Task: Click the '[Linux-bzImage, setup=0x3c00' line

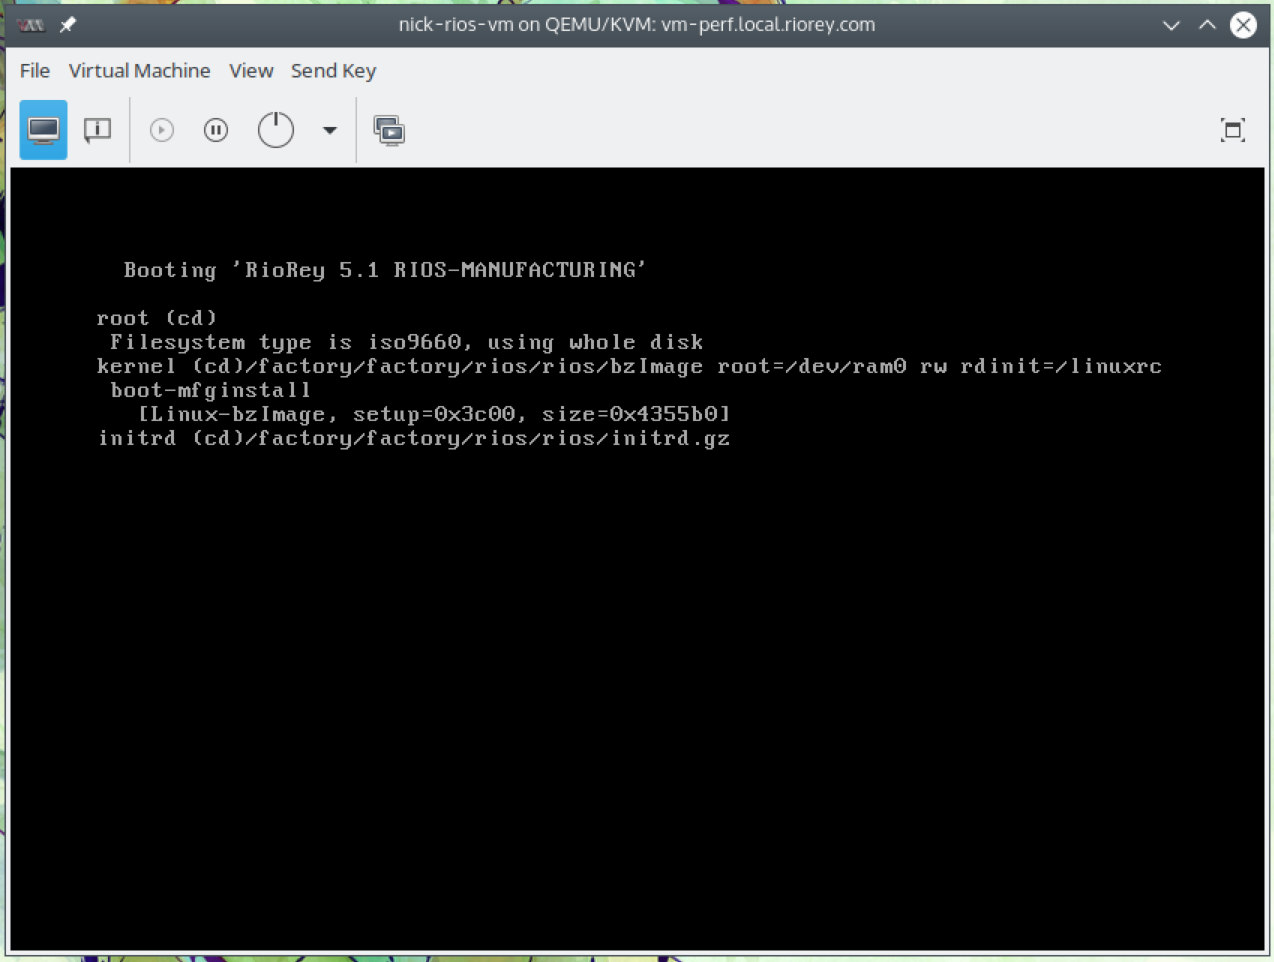Action: tap(434, 414)
